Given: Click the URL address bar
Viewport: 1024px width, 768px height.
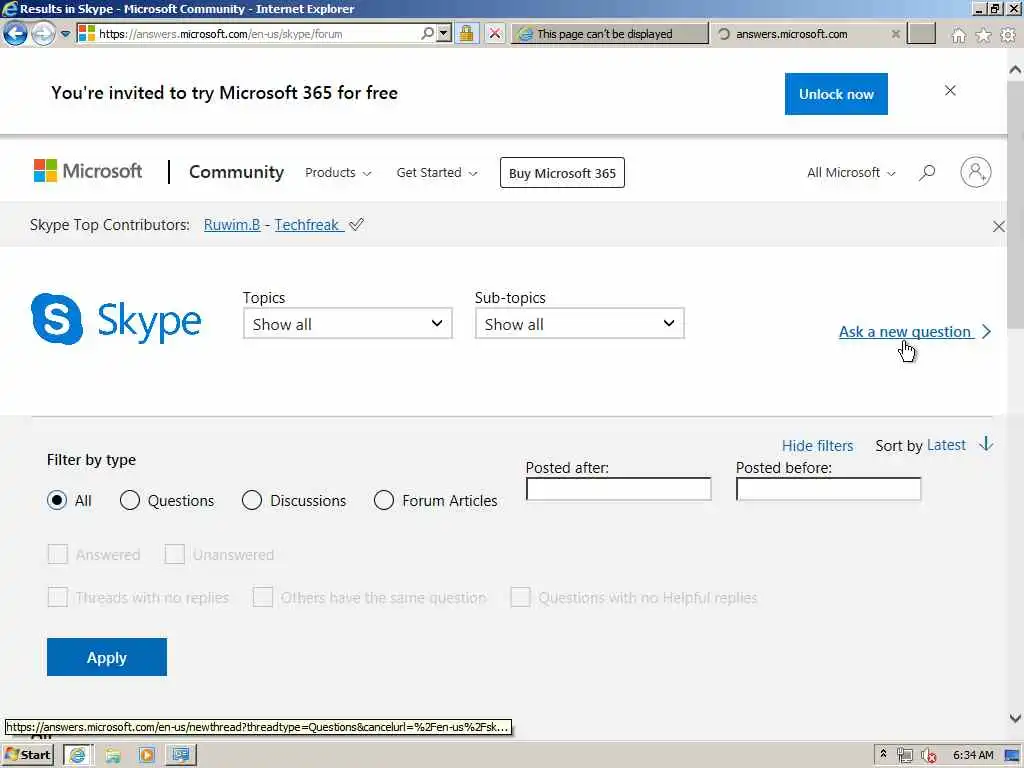Looking at the screenshot, I should pyautogui.click(x=259, y=33).
